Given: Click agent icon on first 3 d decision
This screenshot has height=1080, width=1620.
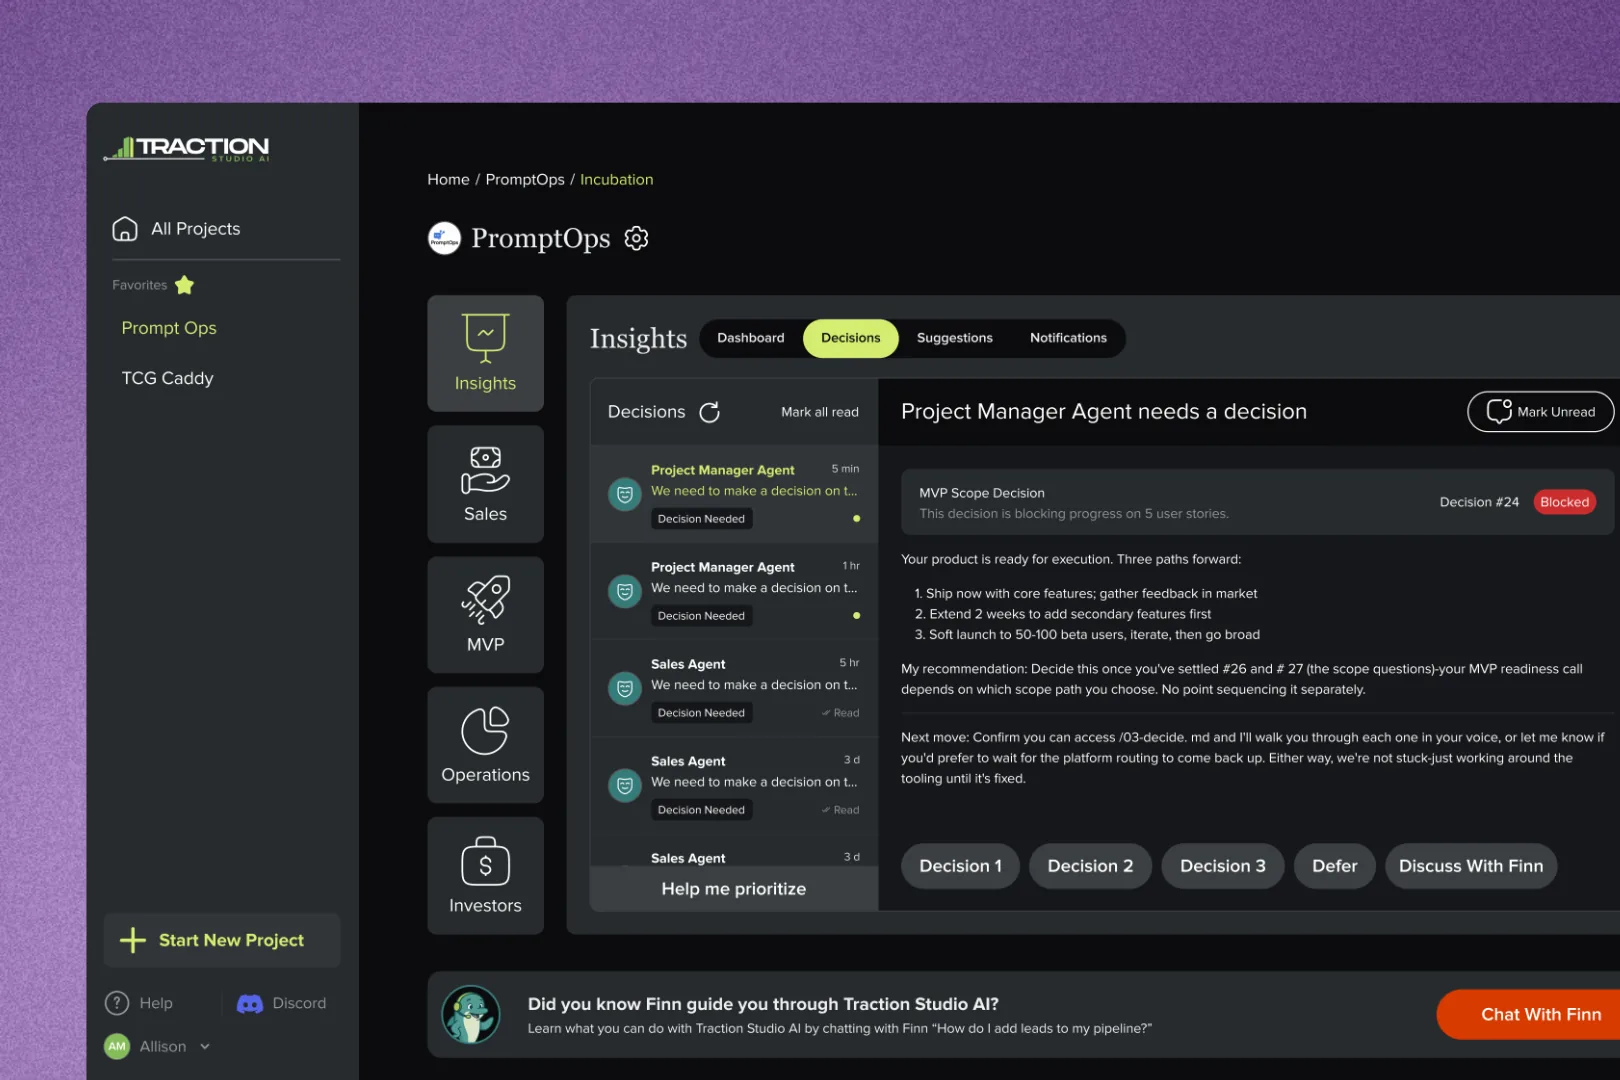Looking at the screenshot, I should [625, 785].
